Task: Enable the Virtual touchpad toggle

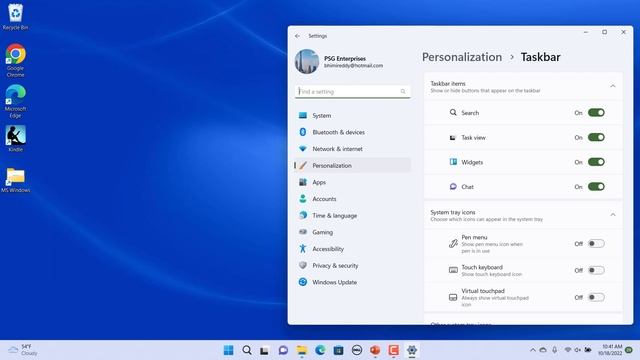Action: (596, 297)
